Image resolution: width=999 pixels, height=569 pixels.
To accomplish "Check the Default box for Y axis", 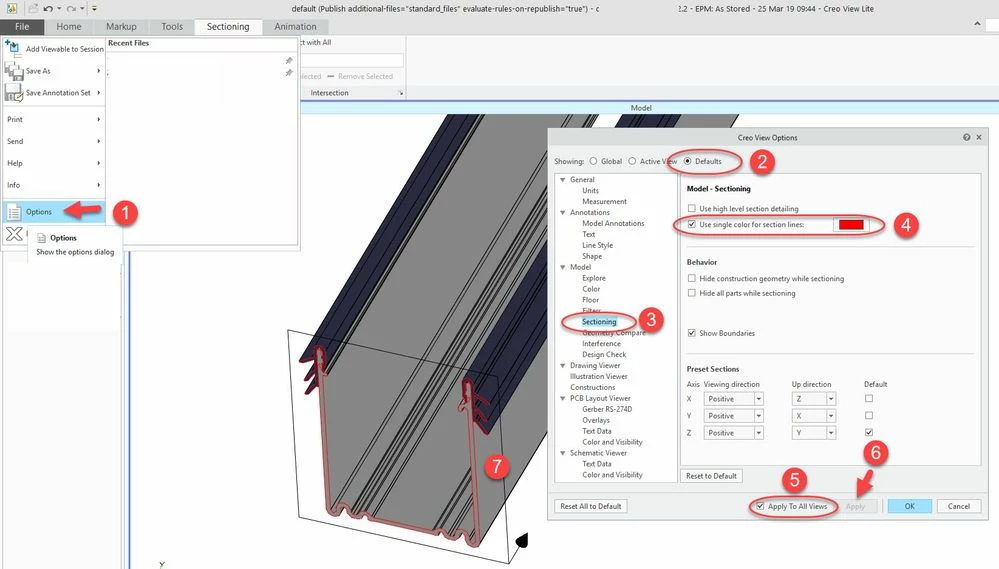I will point(869,415).
